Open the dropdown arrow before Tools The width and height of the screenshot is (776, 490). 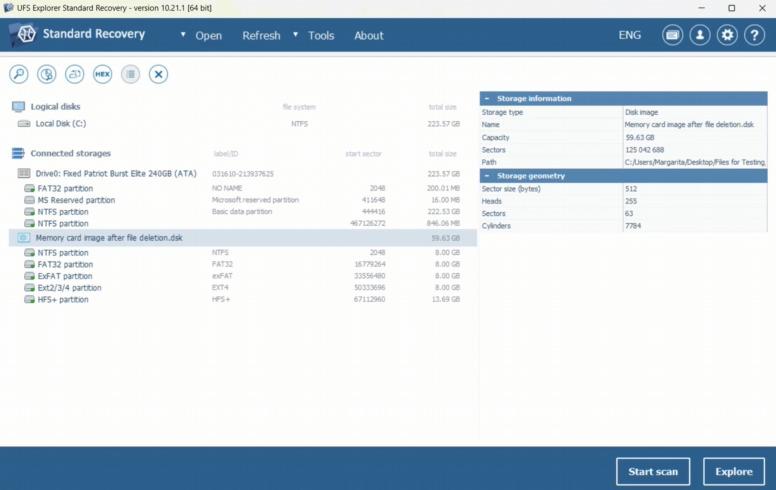[295, 35]
